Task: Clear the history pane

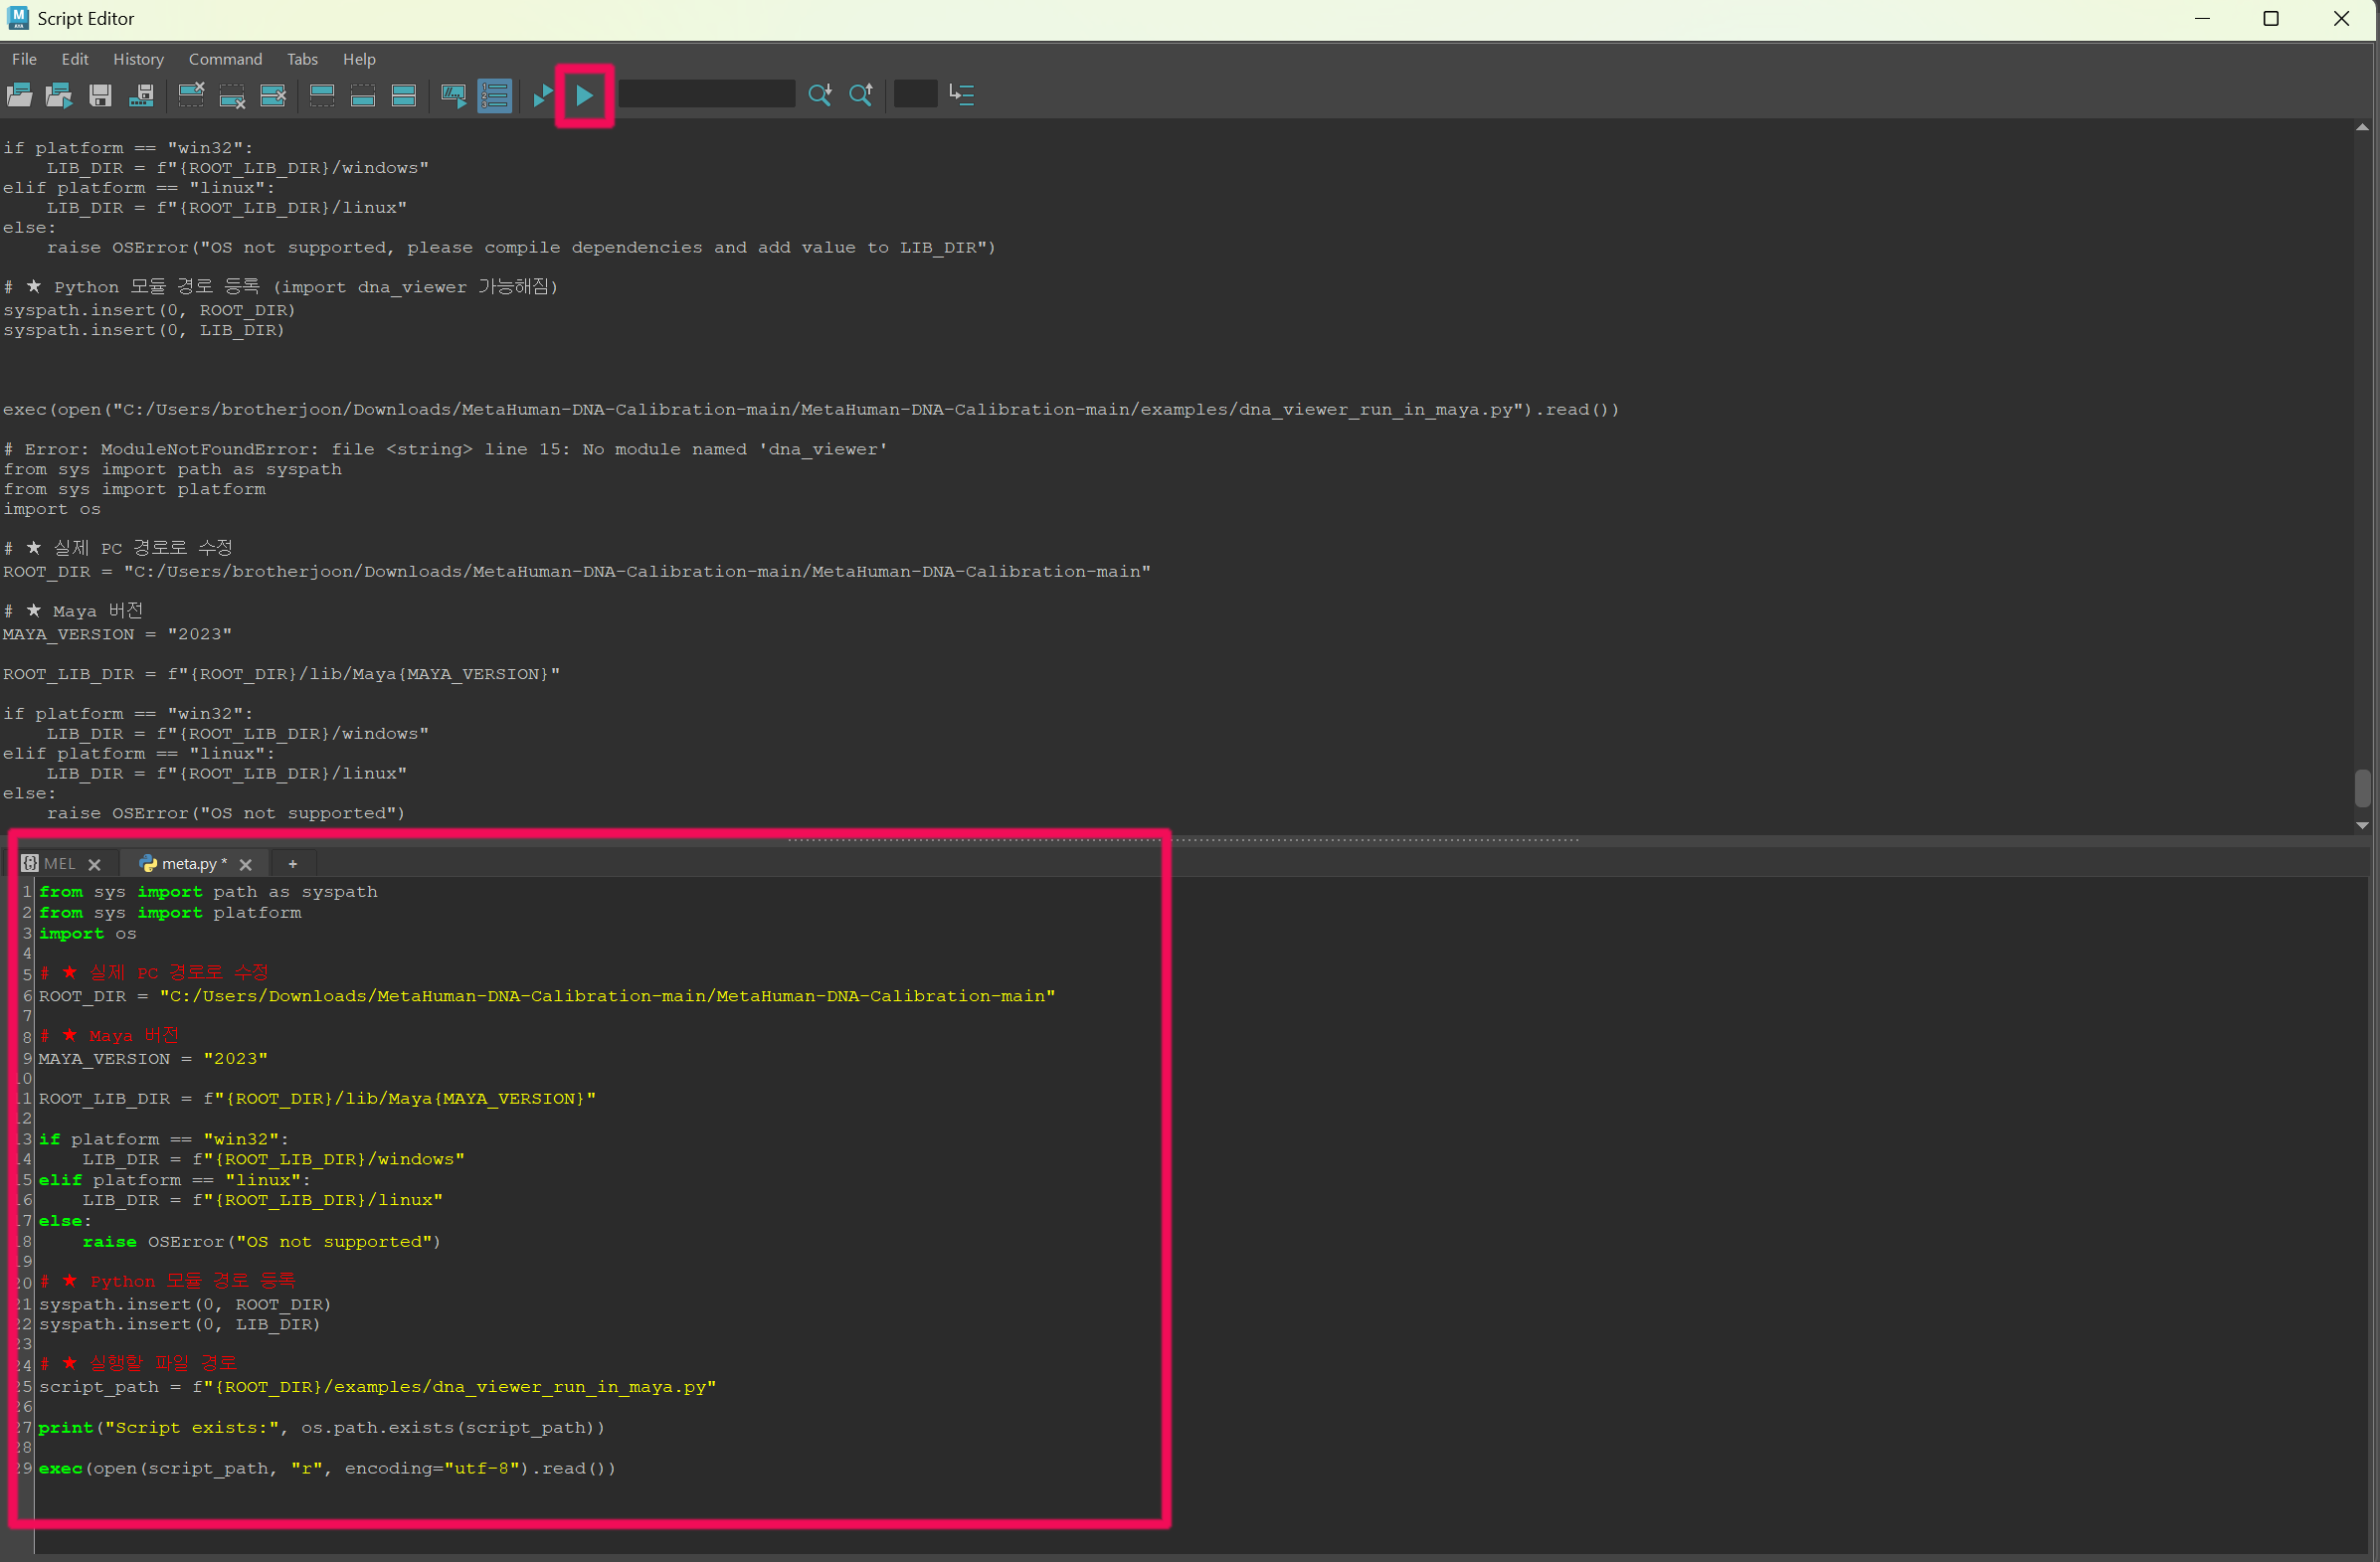Action: (x=191, y=95)
